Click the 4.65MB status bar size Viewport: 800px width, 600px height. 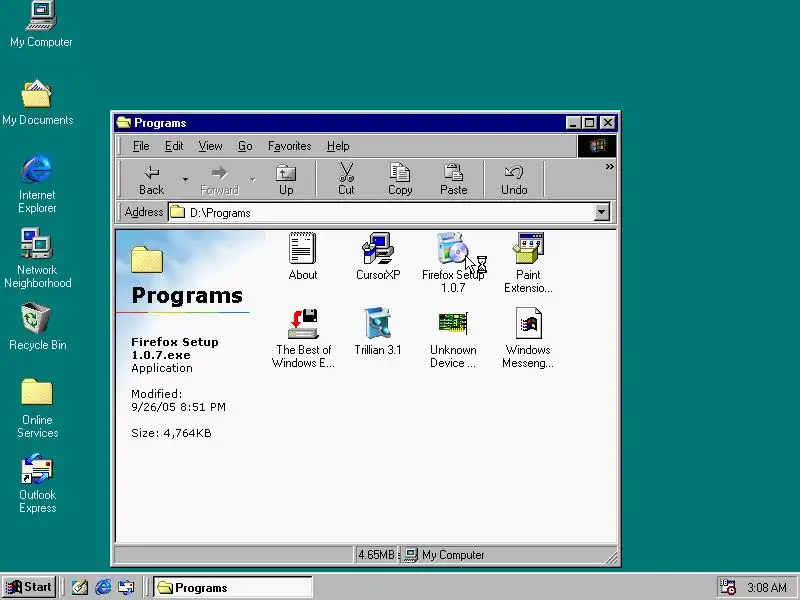point(377,555)
